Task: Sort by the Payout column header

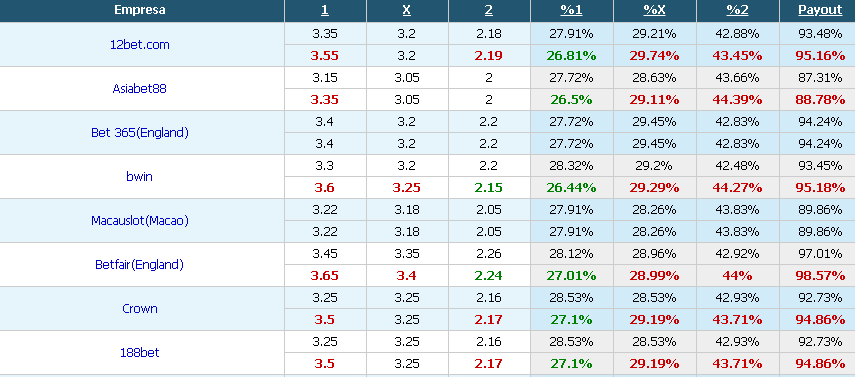Action: pos(820,10)
